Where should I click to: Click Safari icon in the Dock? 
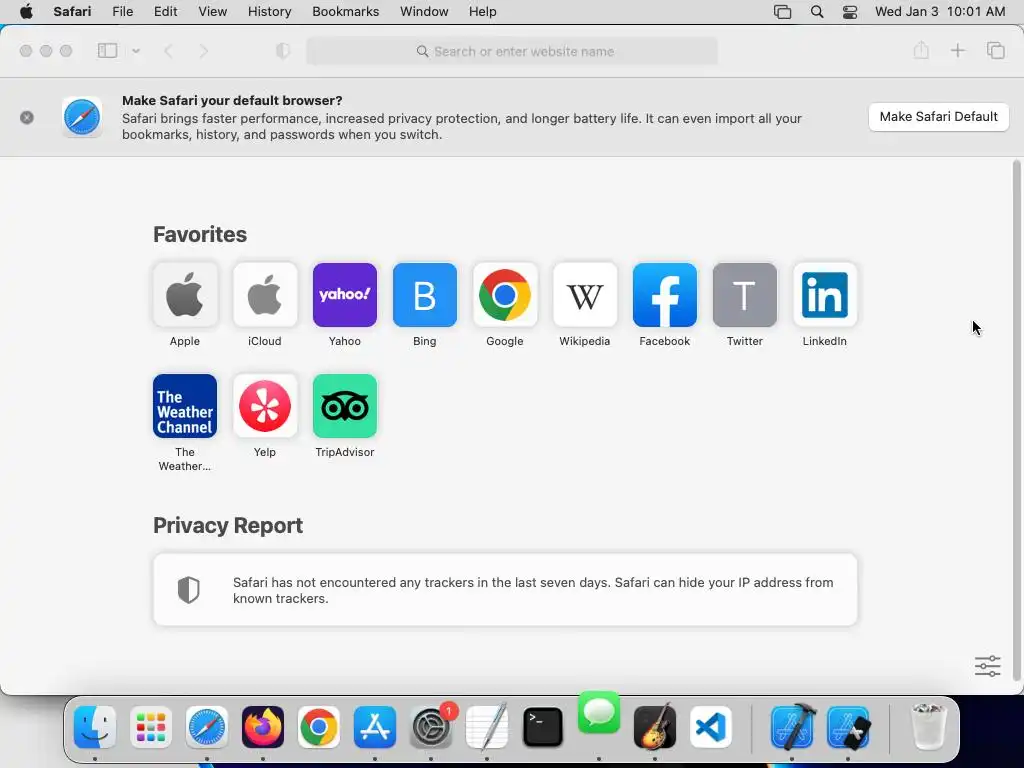click(207, 727)
